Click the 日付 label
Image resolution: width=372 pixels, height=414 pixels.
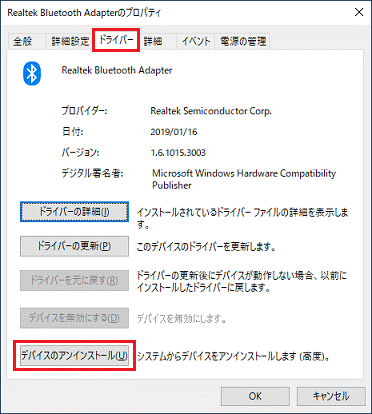pos(72,132)
